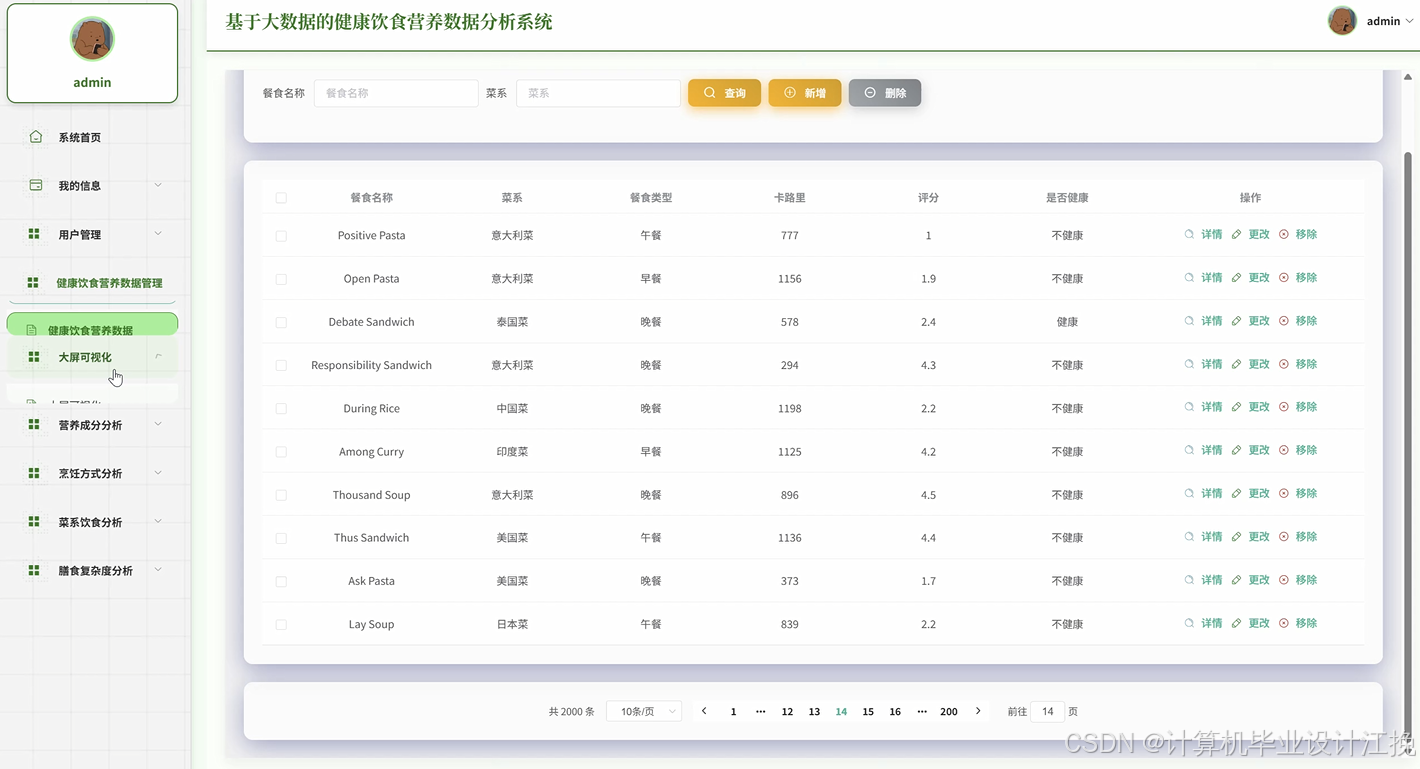
Task: Click the grid icon beside 烹饪方式分析
Action: 34,473
